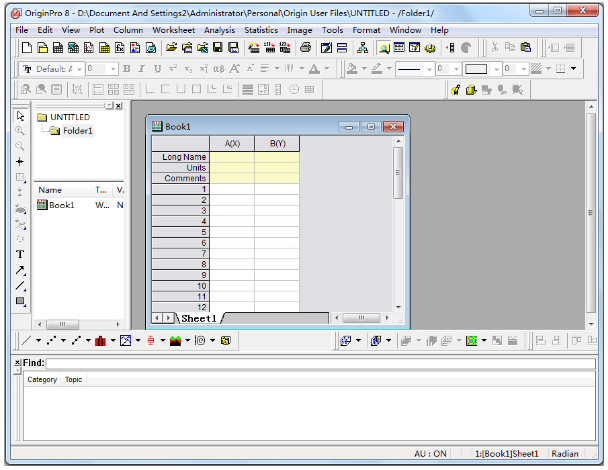The height and width of the screenshot is (470, 608).
Task: Select the Rectangle drawing tool
Action: tap(20, 301)
